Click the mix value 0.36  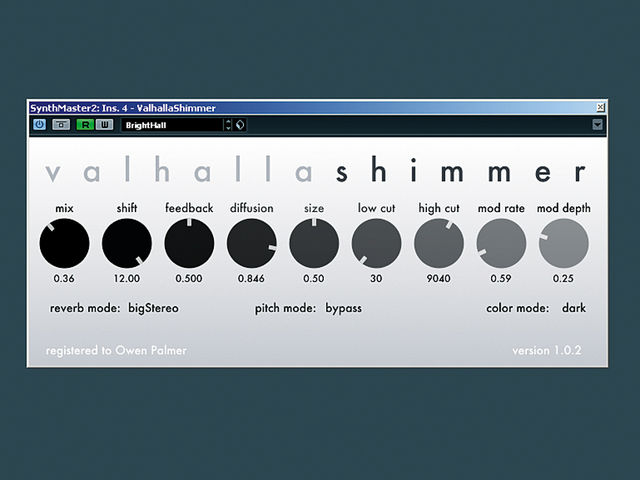click(x=64, y=278)
